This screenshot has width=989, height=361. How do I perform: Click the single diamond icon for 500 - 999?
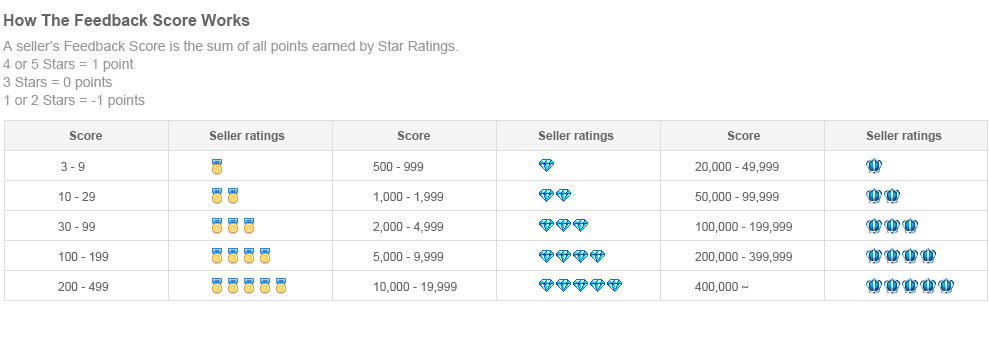pyautogui.click(x=546, y=165)
